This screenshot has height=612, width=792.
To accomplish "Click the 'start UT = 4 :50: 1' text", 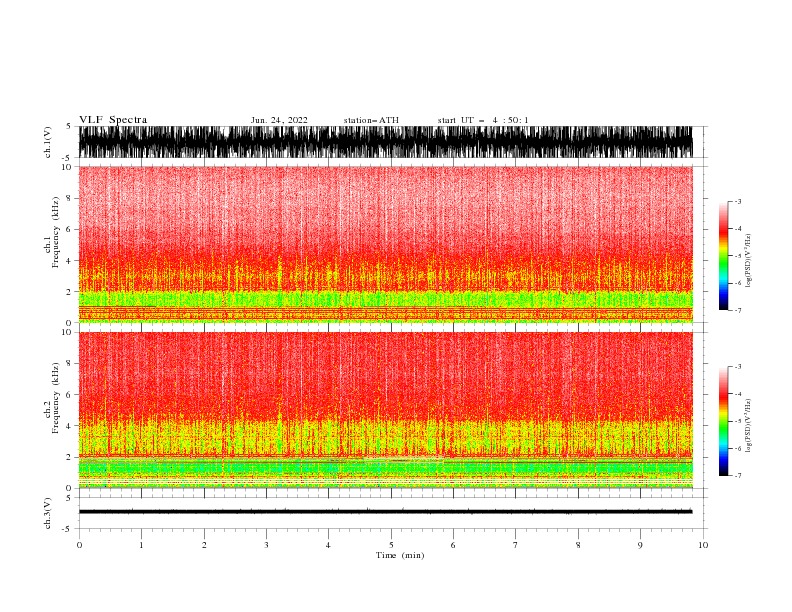I will coord(483,120).
